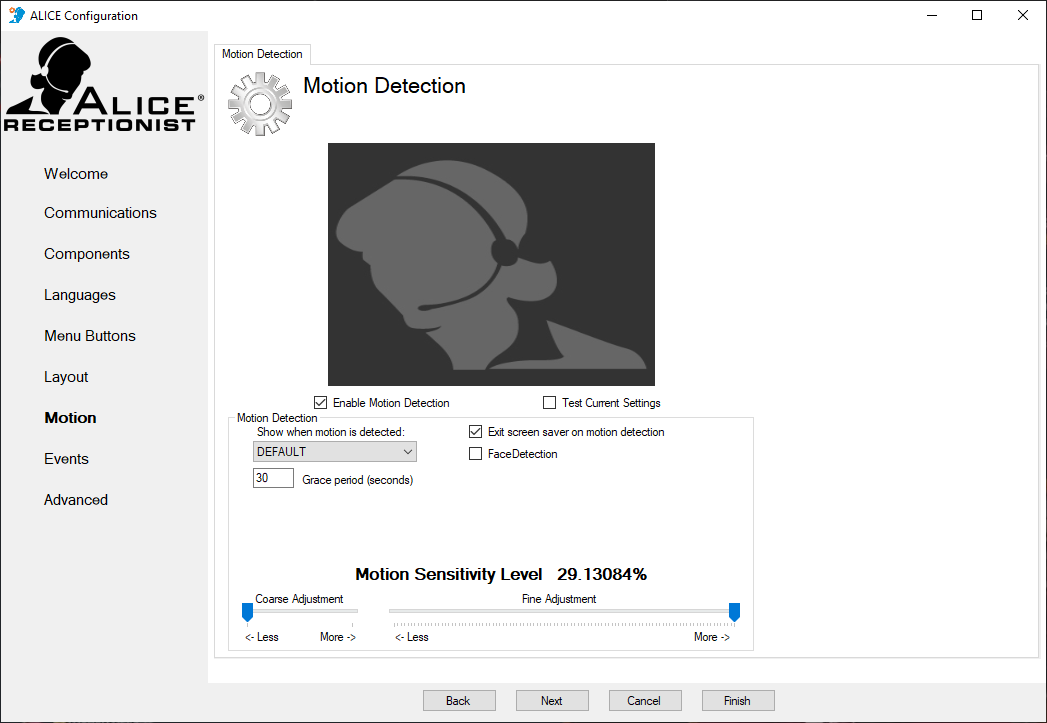Enable Test Current Settings
The width and height of the screenshot is (1047, 723).
(x=549, y=402)
